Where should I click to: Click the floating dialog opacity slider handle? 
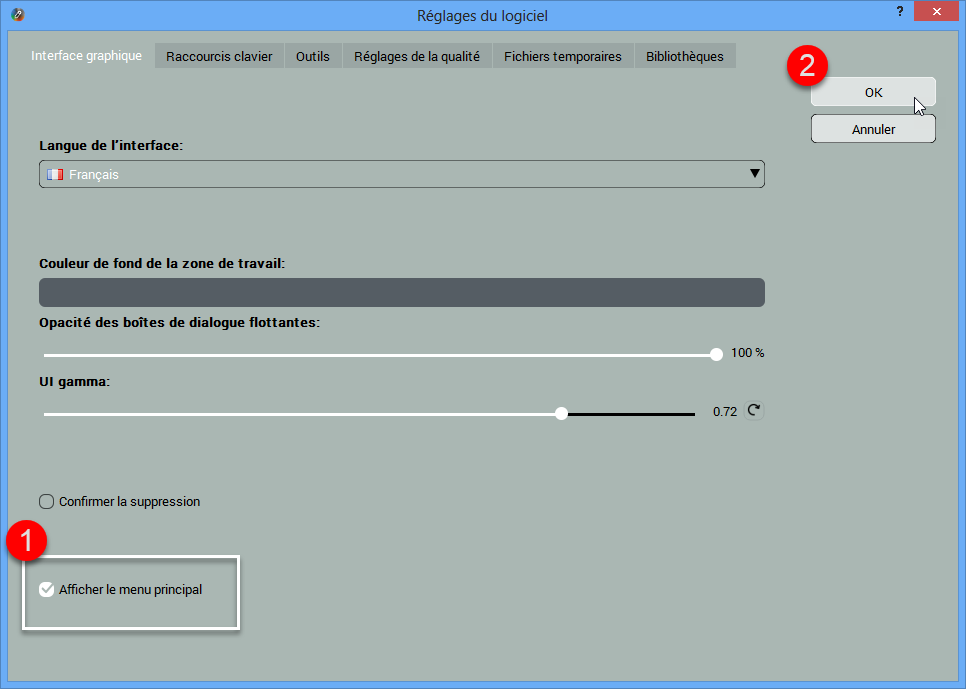point(716,354)
